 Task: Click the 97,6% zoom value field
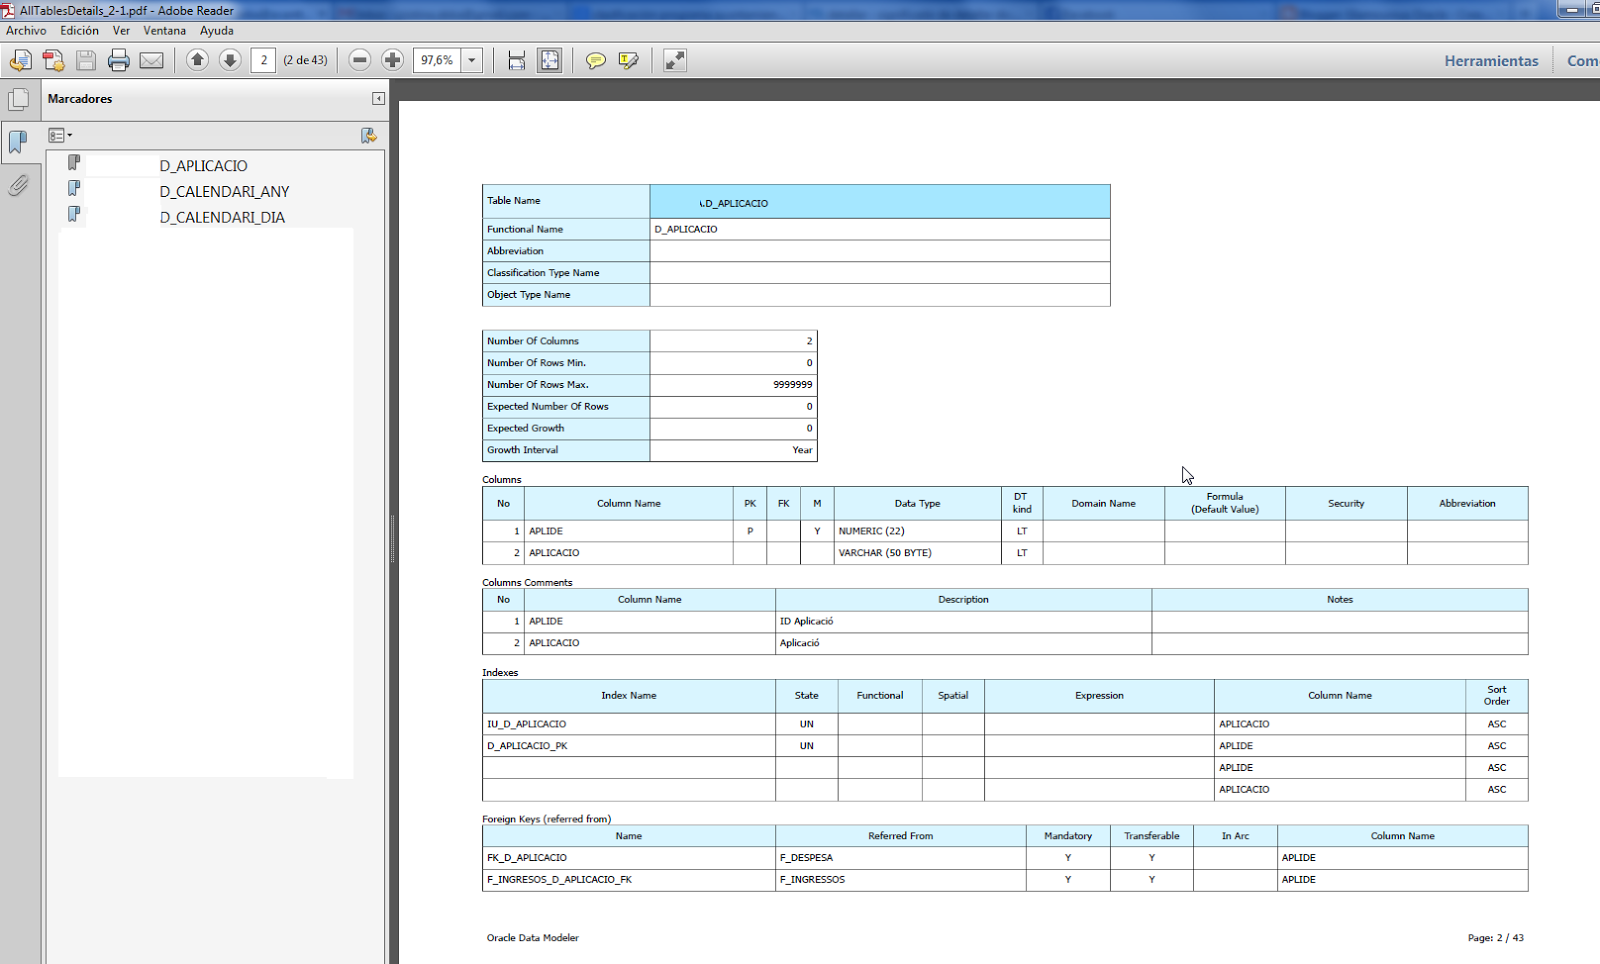(x=437, y=61)
